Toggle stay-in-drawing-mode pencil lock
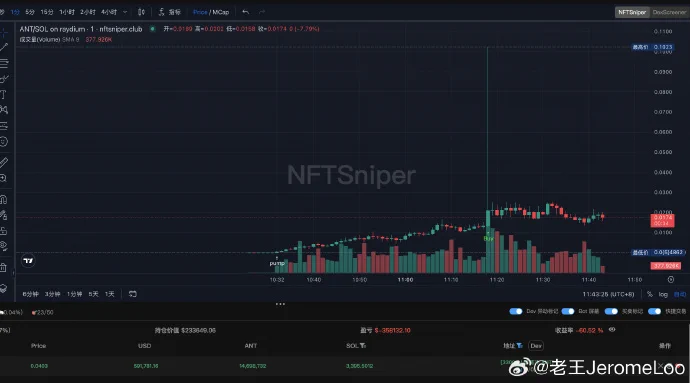This screenshot has width=690, height=383. (4, 215)
